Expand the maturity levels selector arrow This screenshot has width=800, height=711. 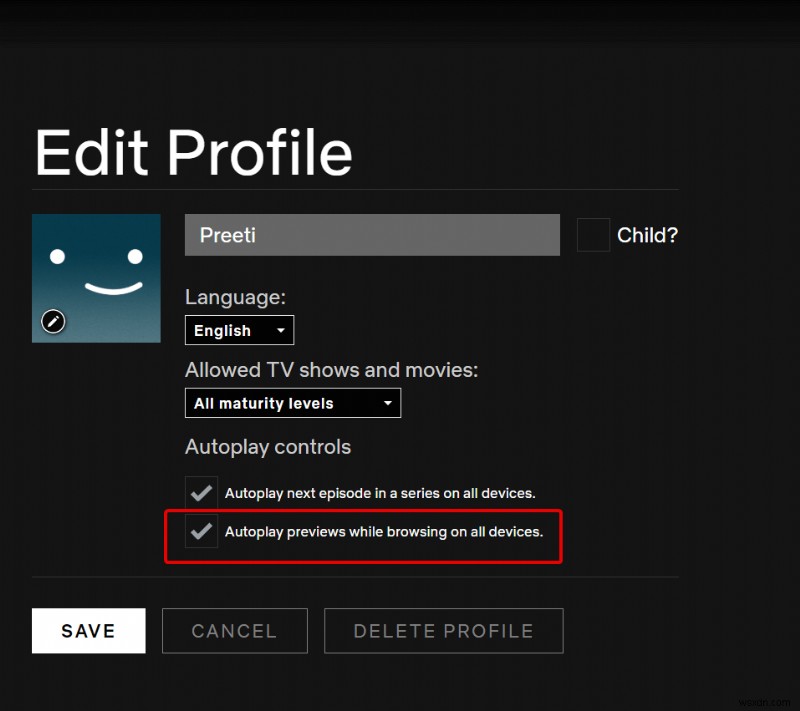(388, 403)
